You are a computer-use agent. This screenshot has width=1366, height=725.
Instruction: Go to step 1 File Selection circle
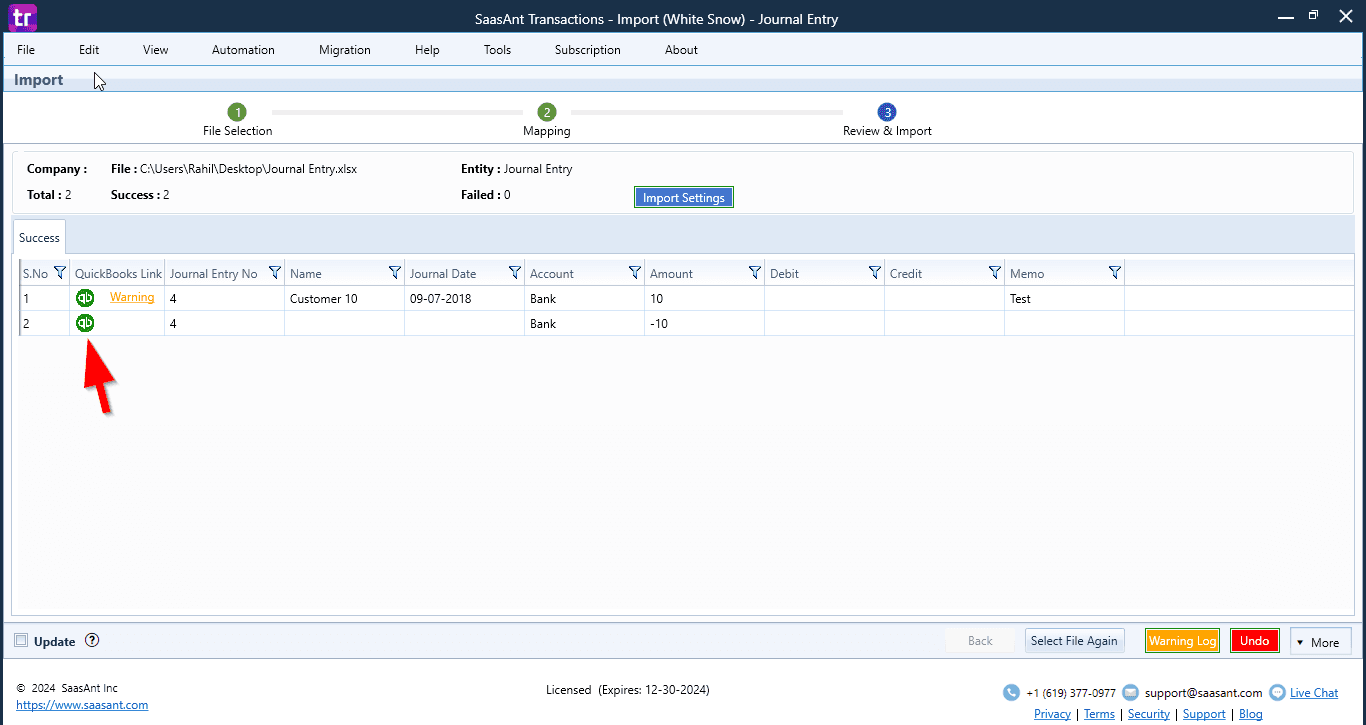(x=237, y=112)
